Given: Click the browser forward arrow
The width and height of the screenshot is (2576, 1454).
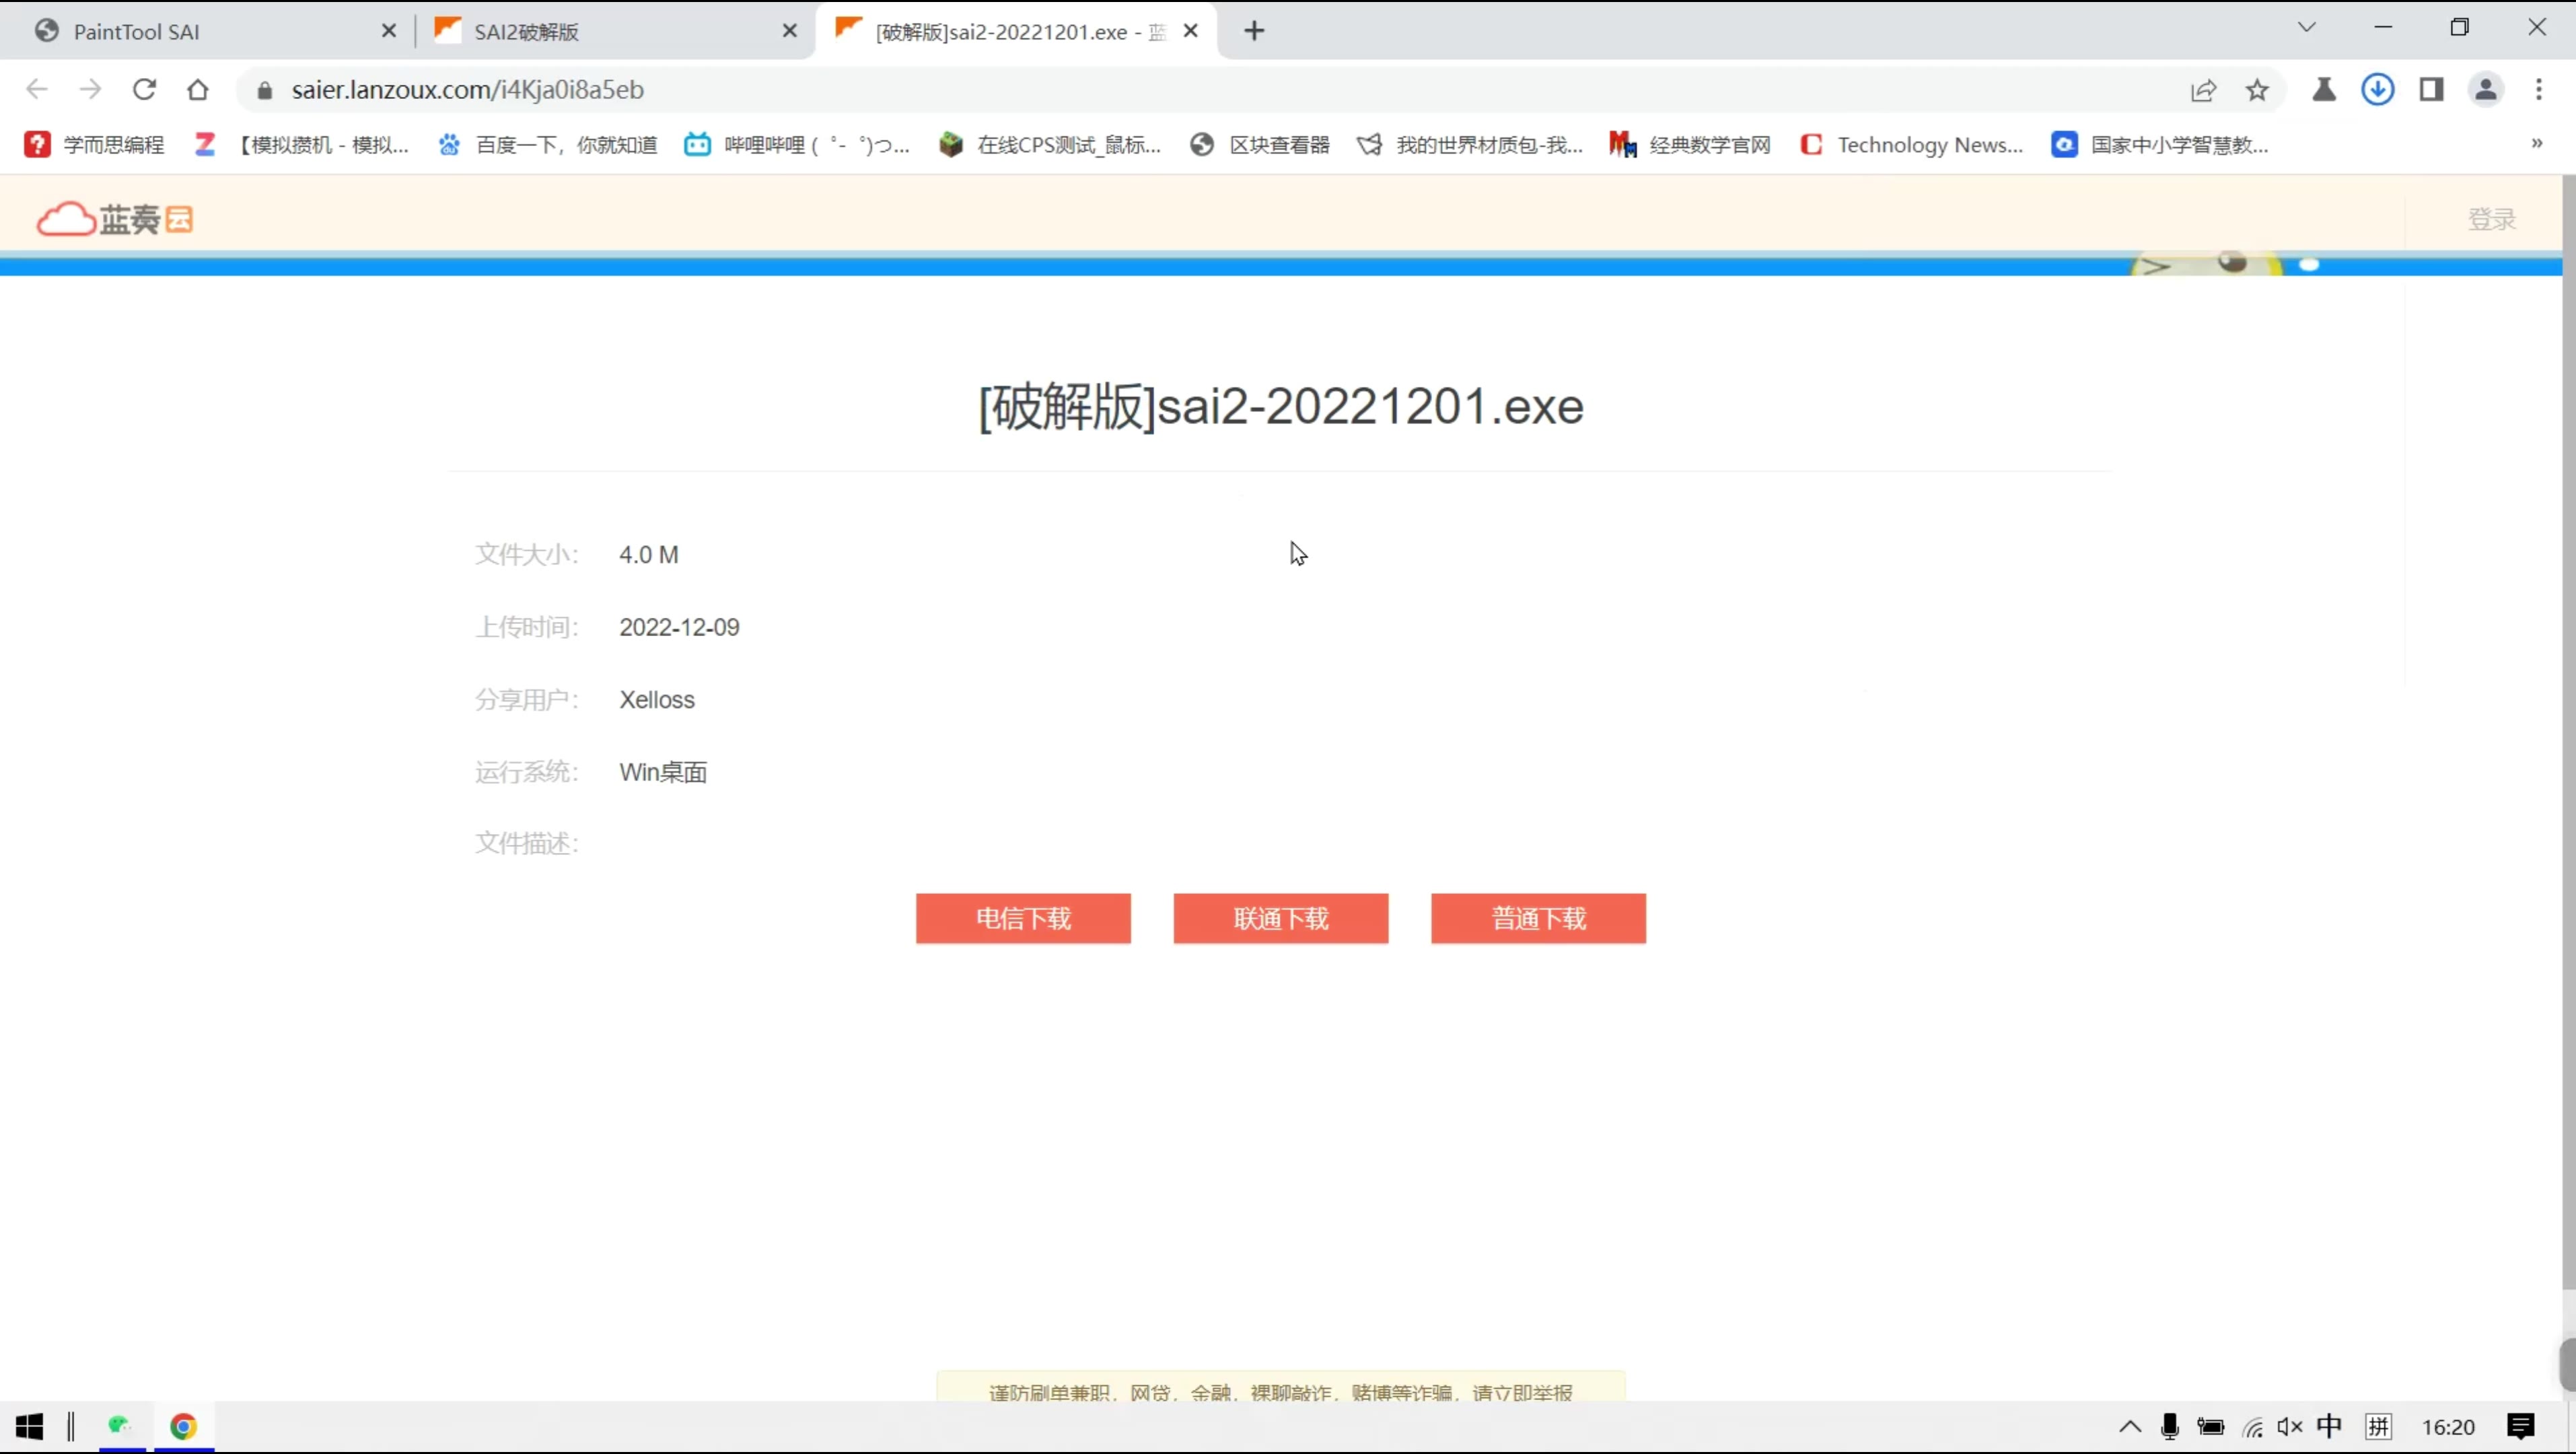Looking at the screenshot, I should click(x=91, y=90).
